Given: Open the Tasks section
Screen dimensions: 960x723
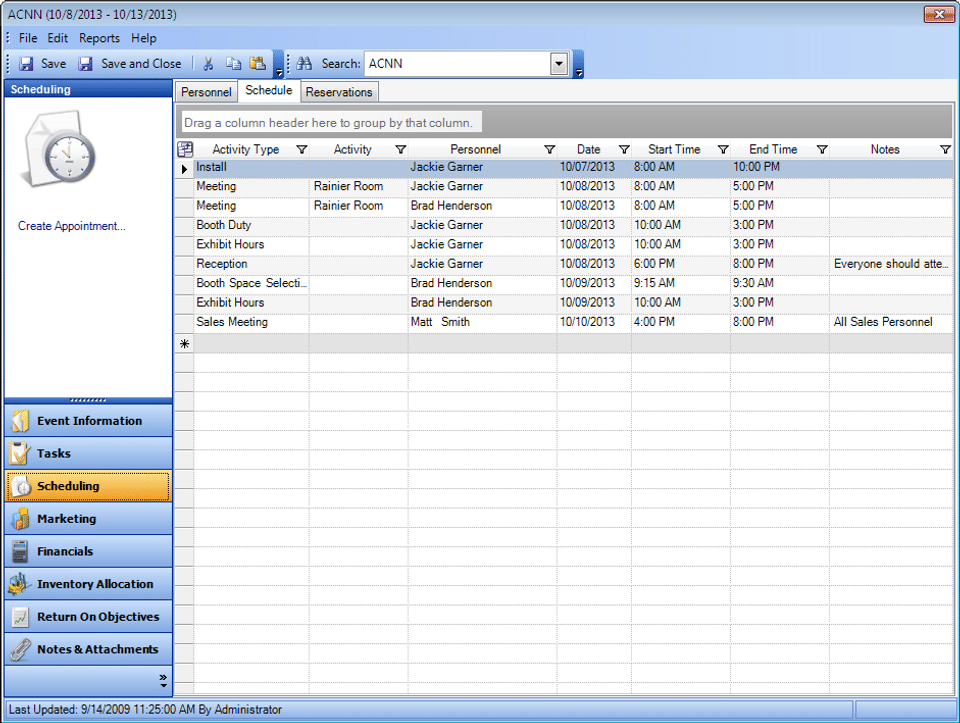Looking at the screenshot, I should 88,454.
